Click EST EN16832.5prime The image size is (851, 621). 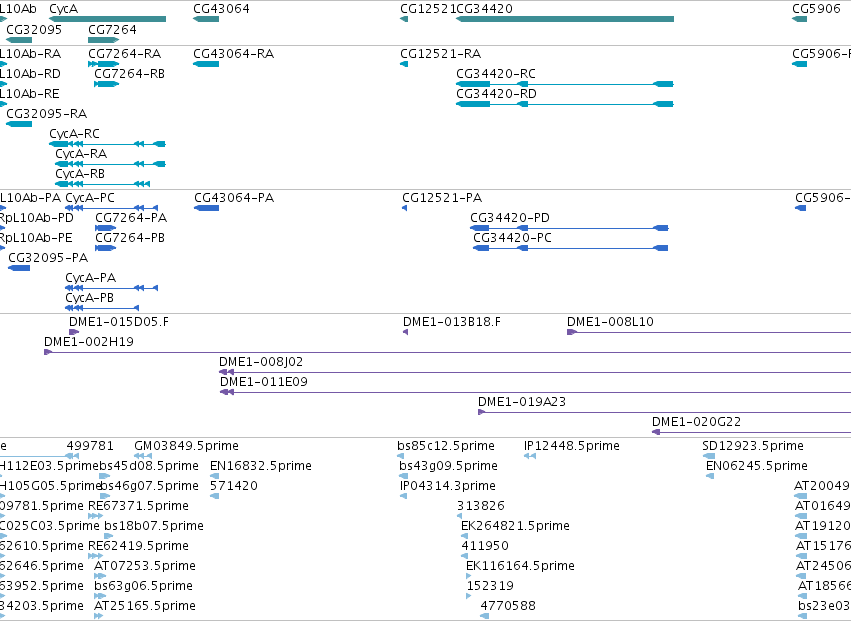[261, 467]
